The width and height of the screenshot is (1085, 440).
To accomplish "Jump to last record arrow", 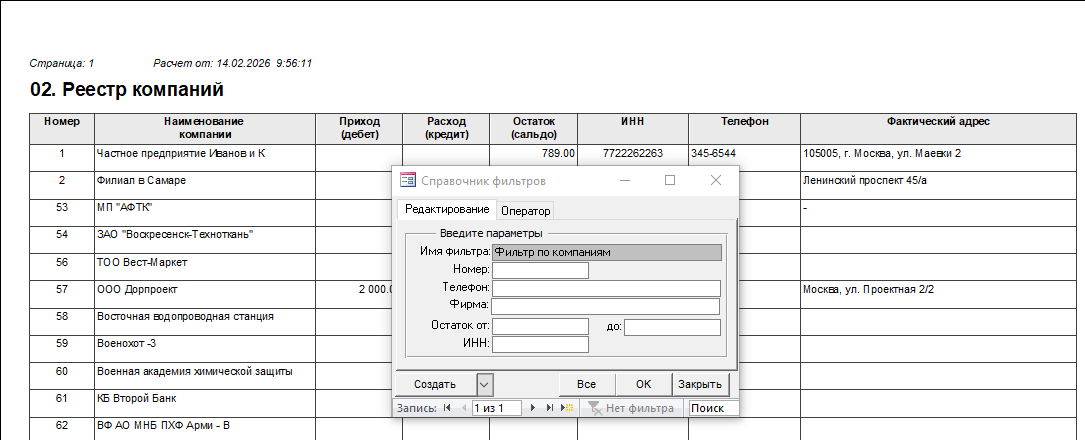I will tap(550, 408).
